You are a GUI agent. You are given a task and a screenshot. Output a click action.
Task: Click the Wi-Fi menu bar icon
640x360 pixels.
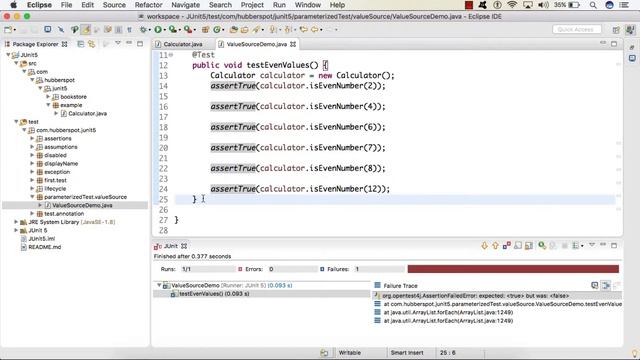512,5
